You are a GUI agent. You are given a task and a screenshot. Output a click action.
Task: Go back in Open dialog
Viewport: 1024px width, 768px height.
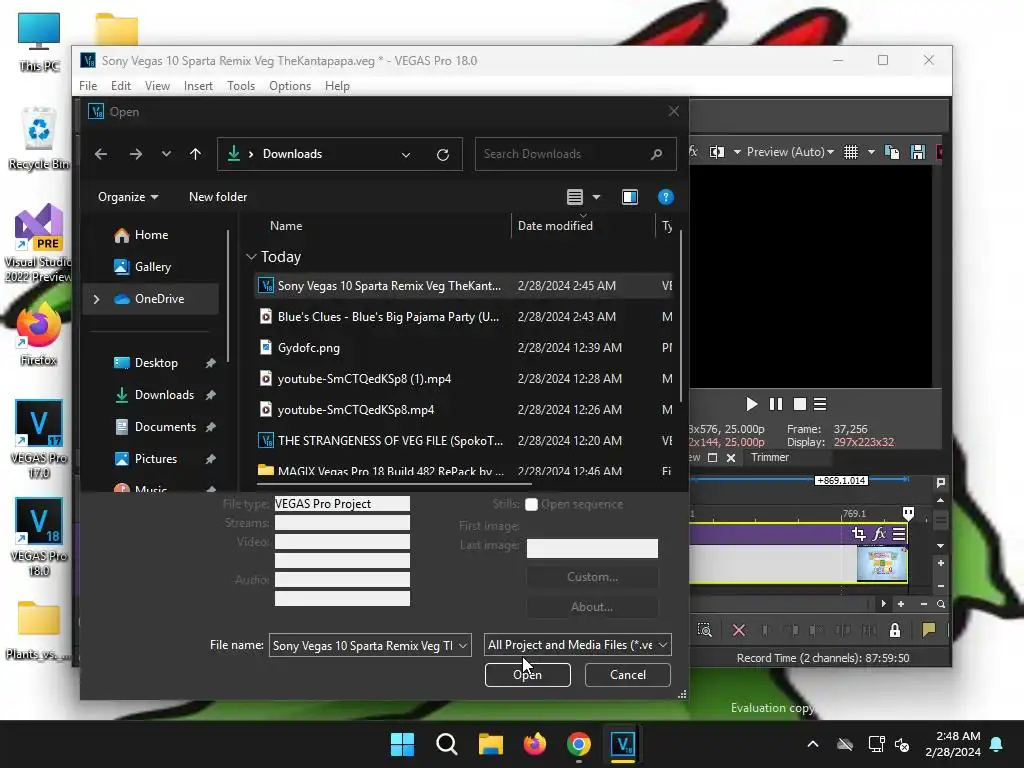tap(101, 154)
